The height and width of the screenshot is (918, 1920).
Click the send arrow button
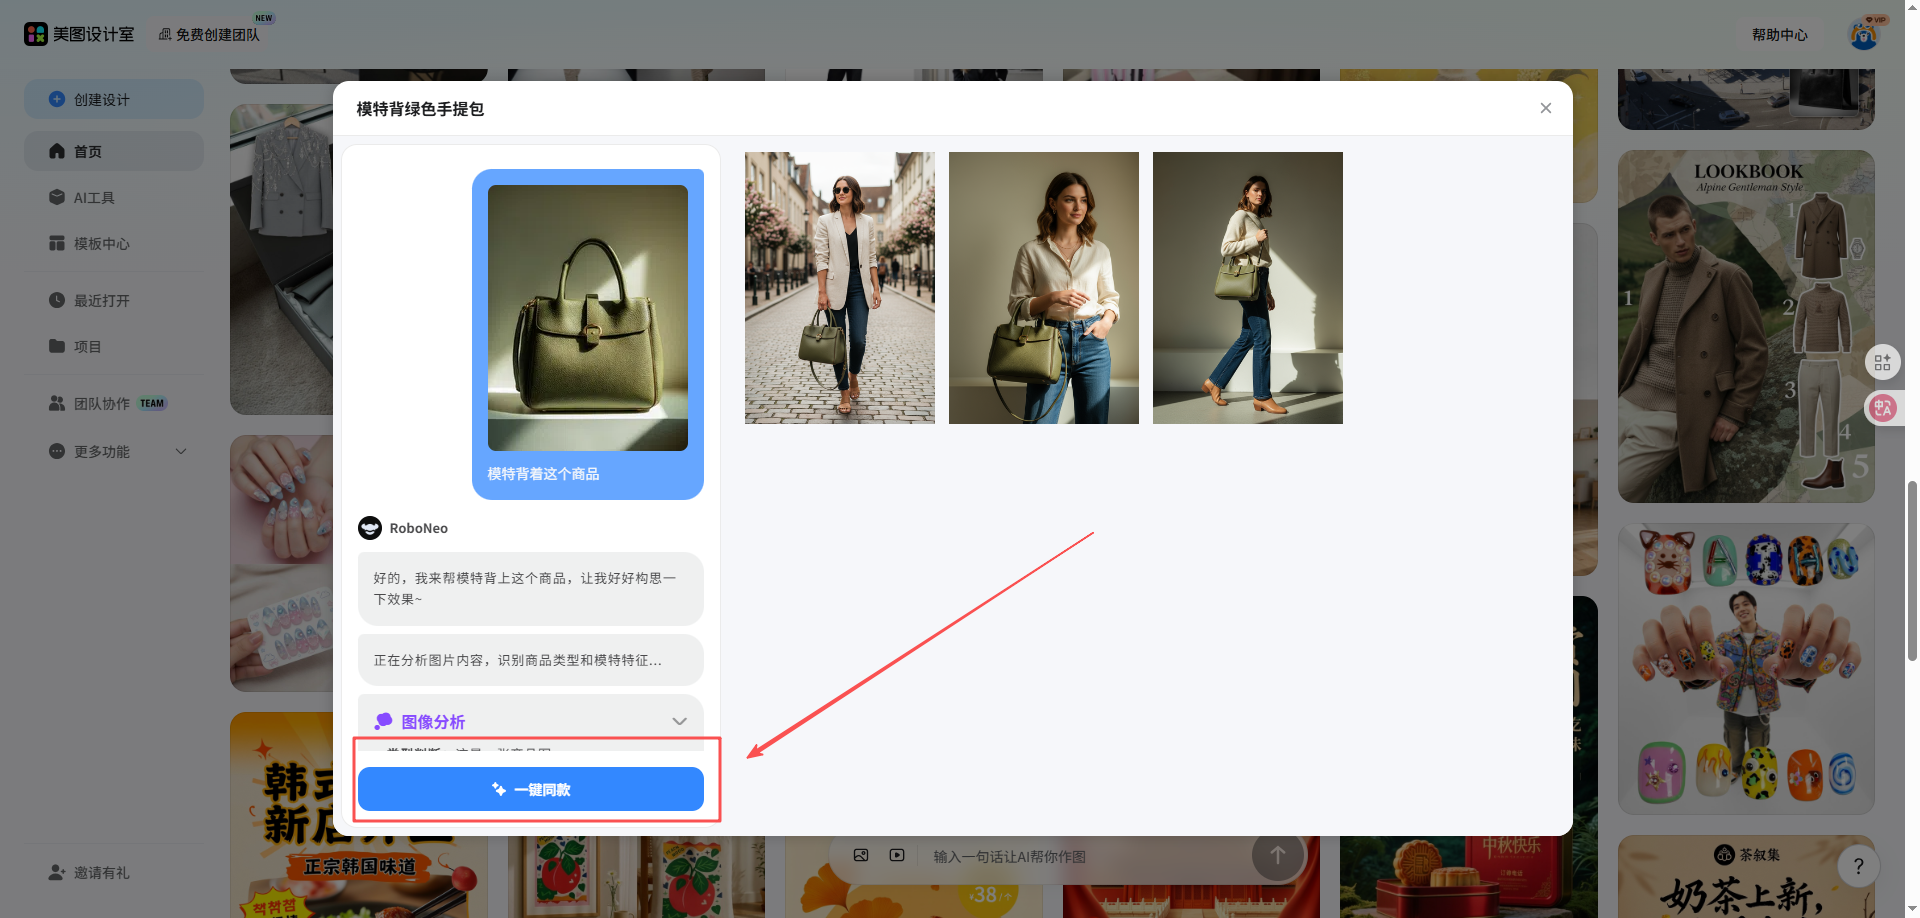point(1278,855)
